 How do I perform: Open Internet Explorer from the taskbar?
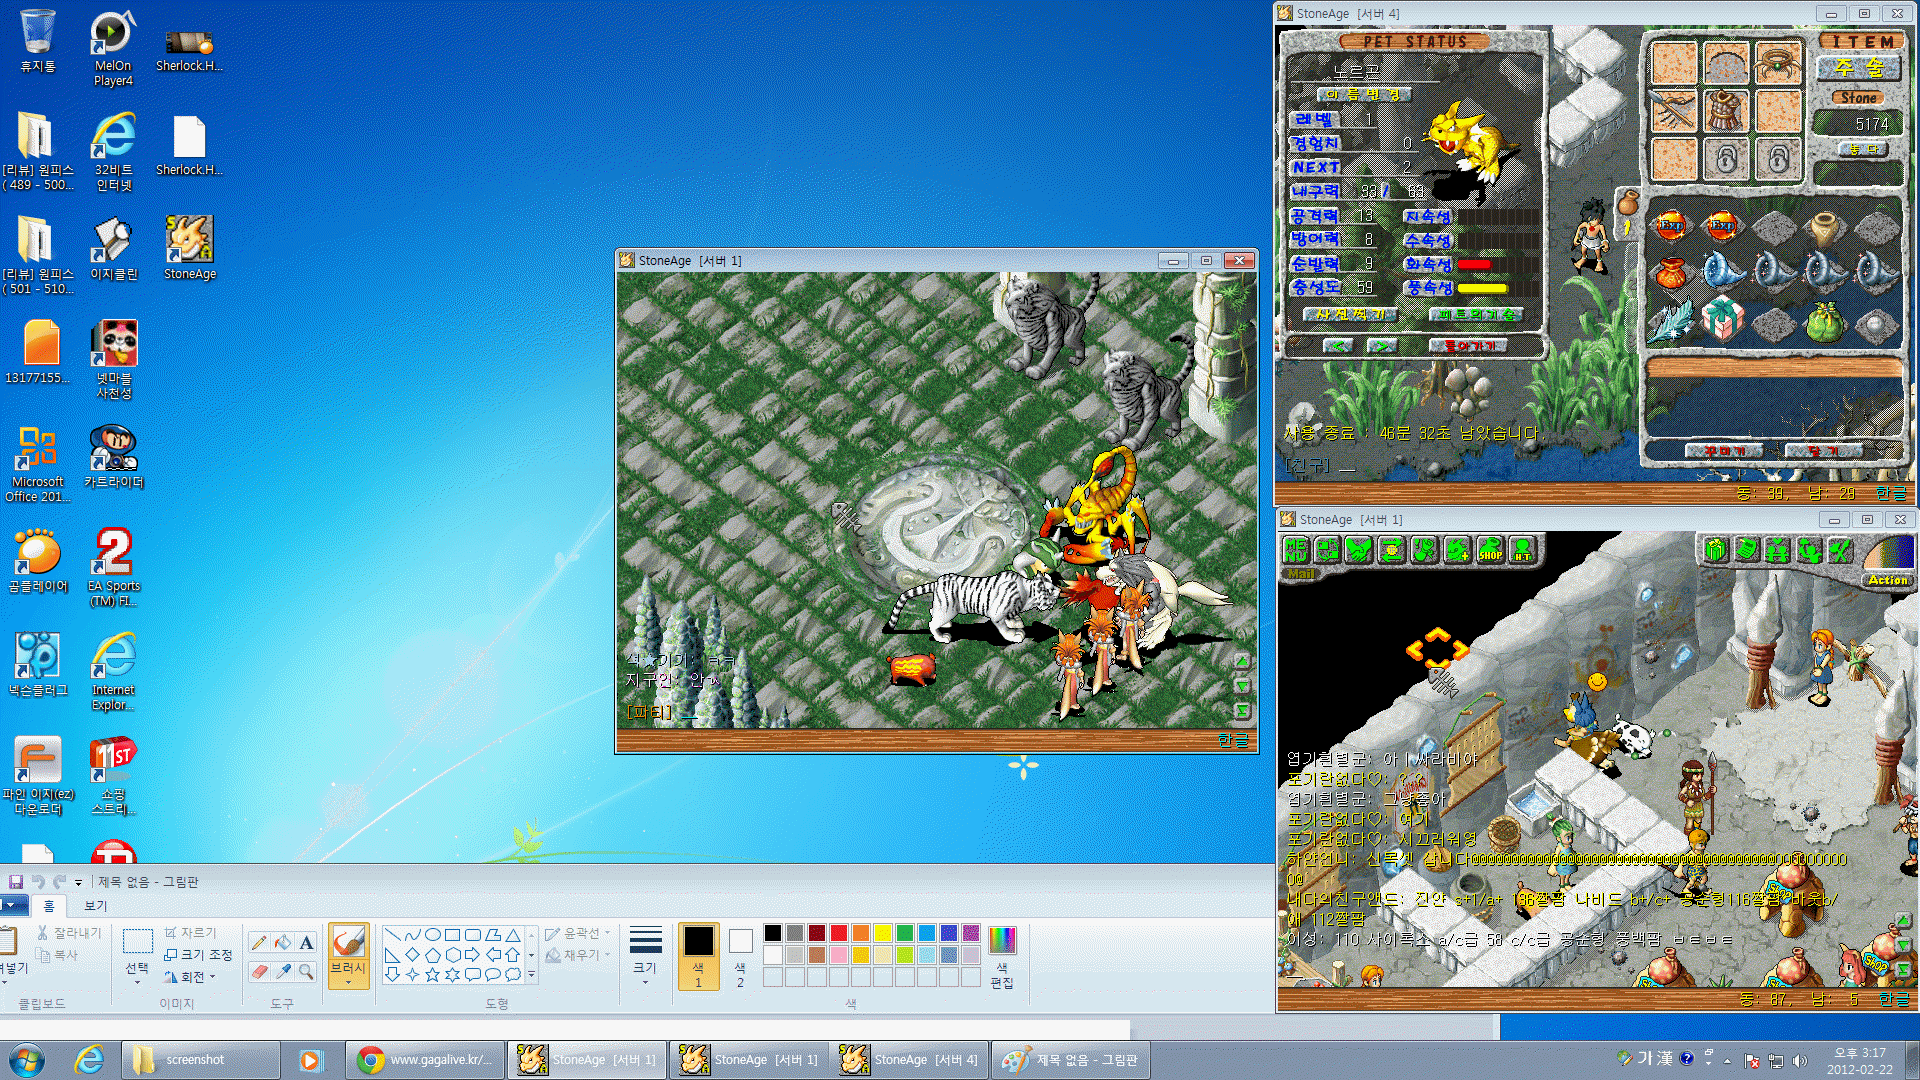[x=89, y=1060]
